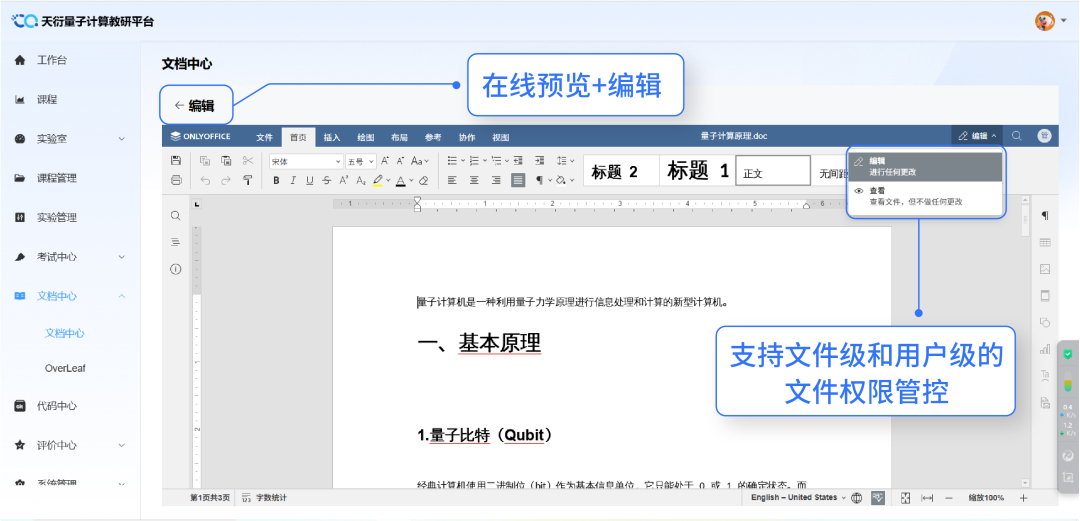Open Table settings in the right sidebar
This screenshot has height=521, width=1080.
(1045, 242)
